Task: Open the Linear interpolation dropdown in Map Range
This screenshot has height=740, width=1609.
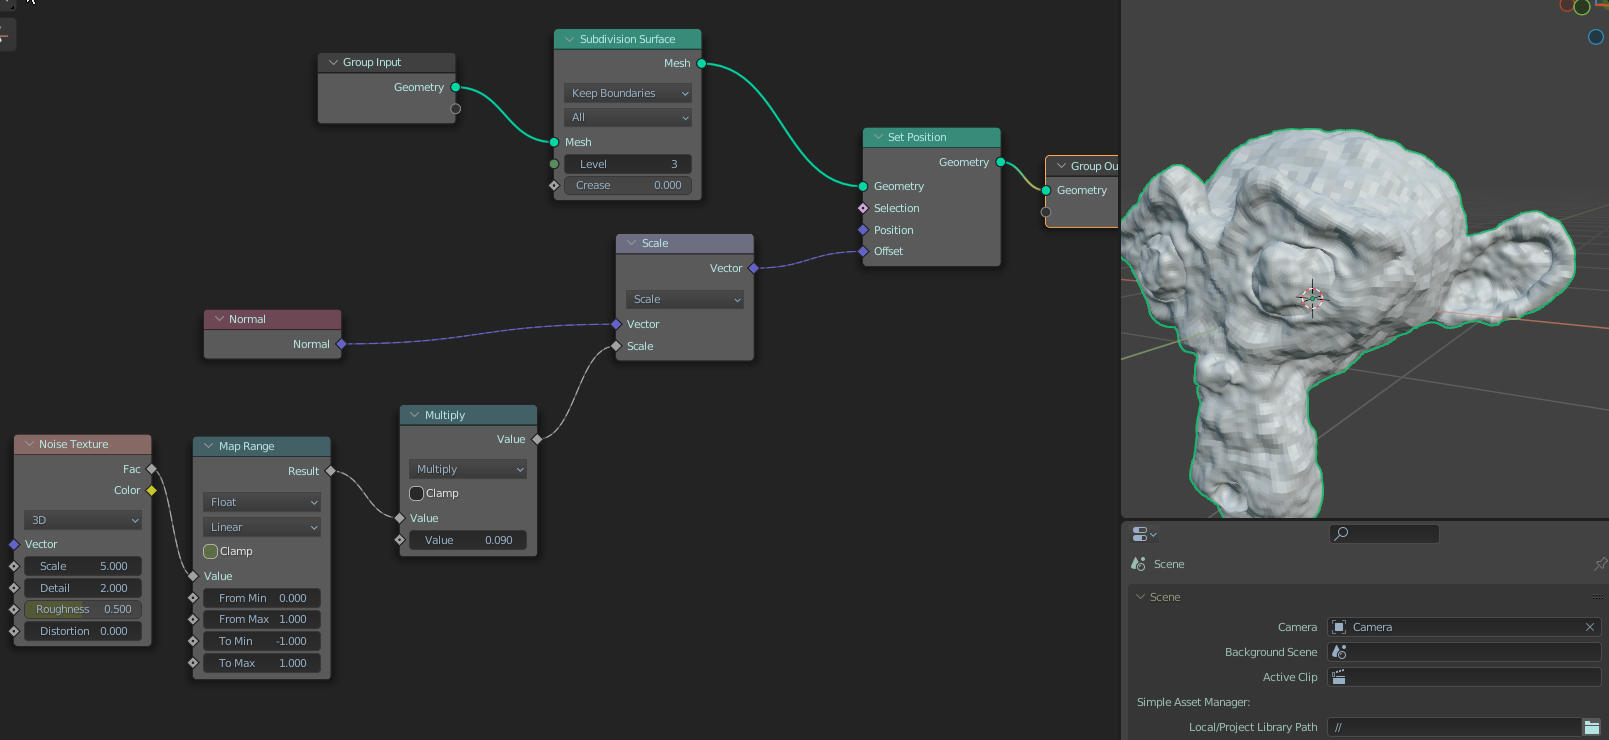Action: (x=262, y=527)
